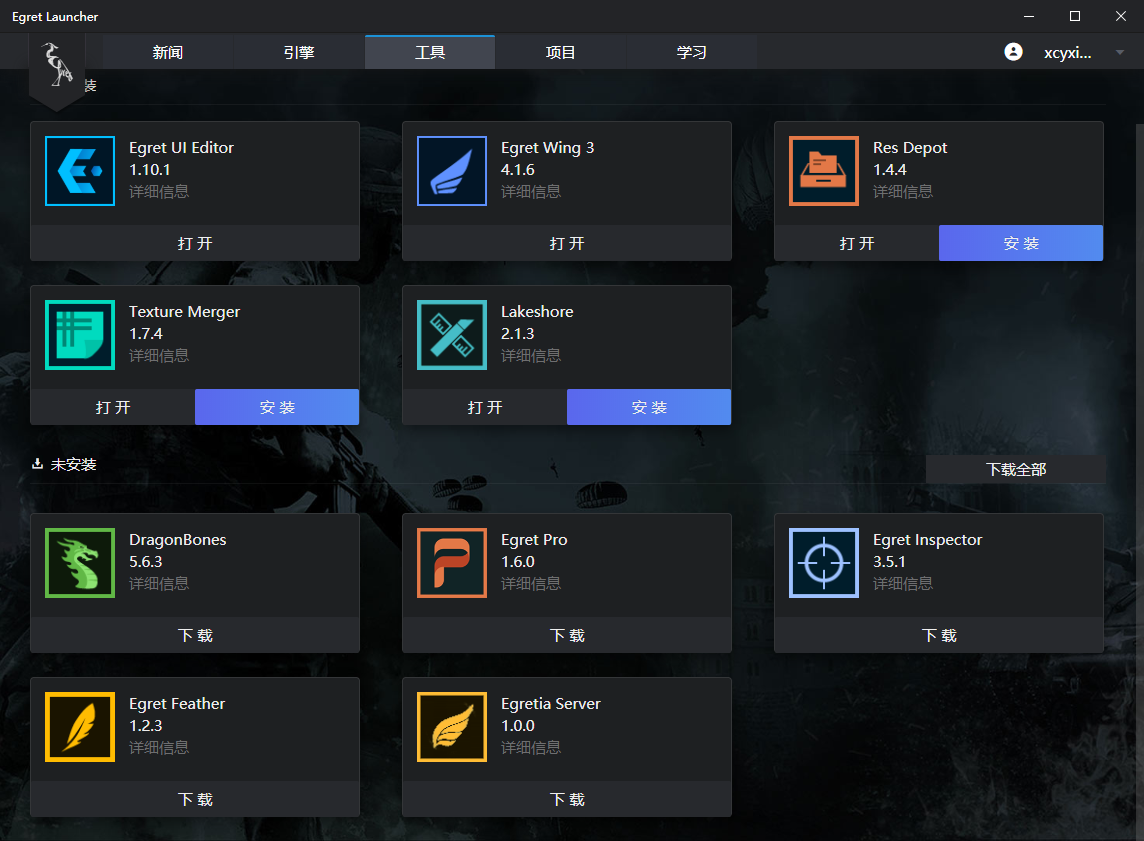Open Egret UI Editor with 打开

tap(195, 243)
